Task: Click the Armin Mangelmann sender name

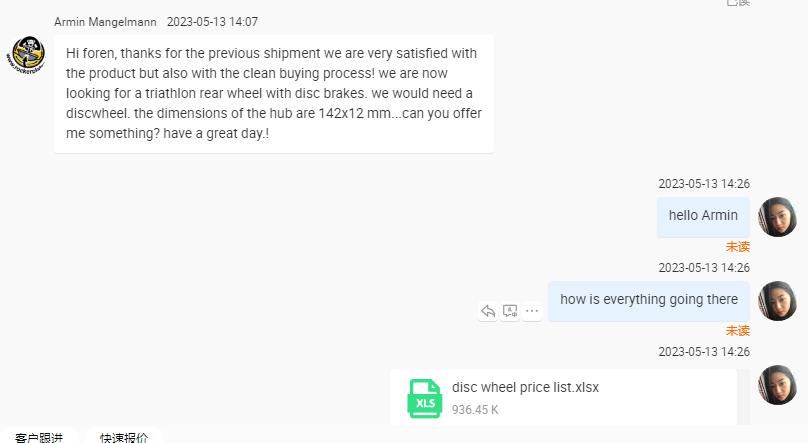Action: [105, 21]
